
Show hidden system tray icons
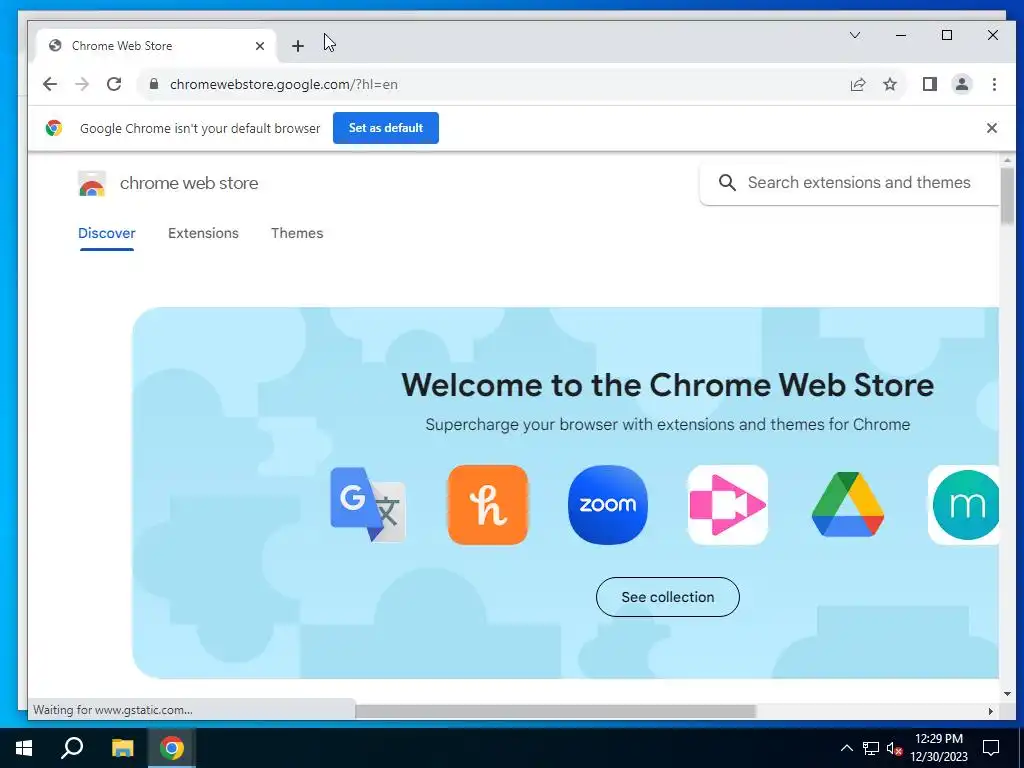click(x=846, y=748)
